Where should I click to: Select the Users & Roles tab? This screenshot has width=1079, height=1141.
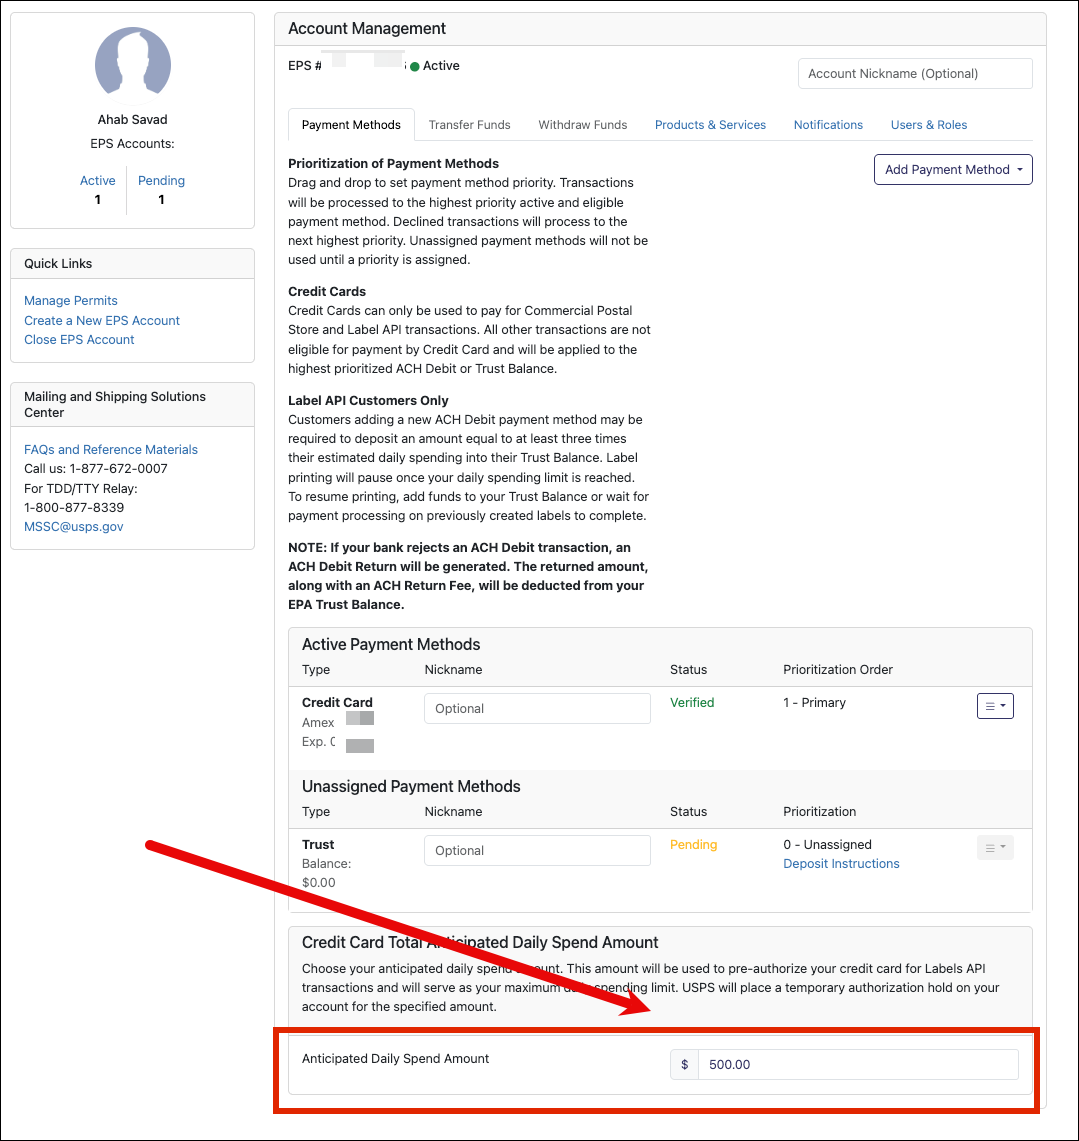tap(929, 125)
